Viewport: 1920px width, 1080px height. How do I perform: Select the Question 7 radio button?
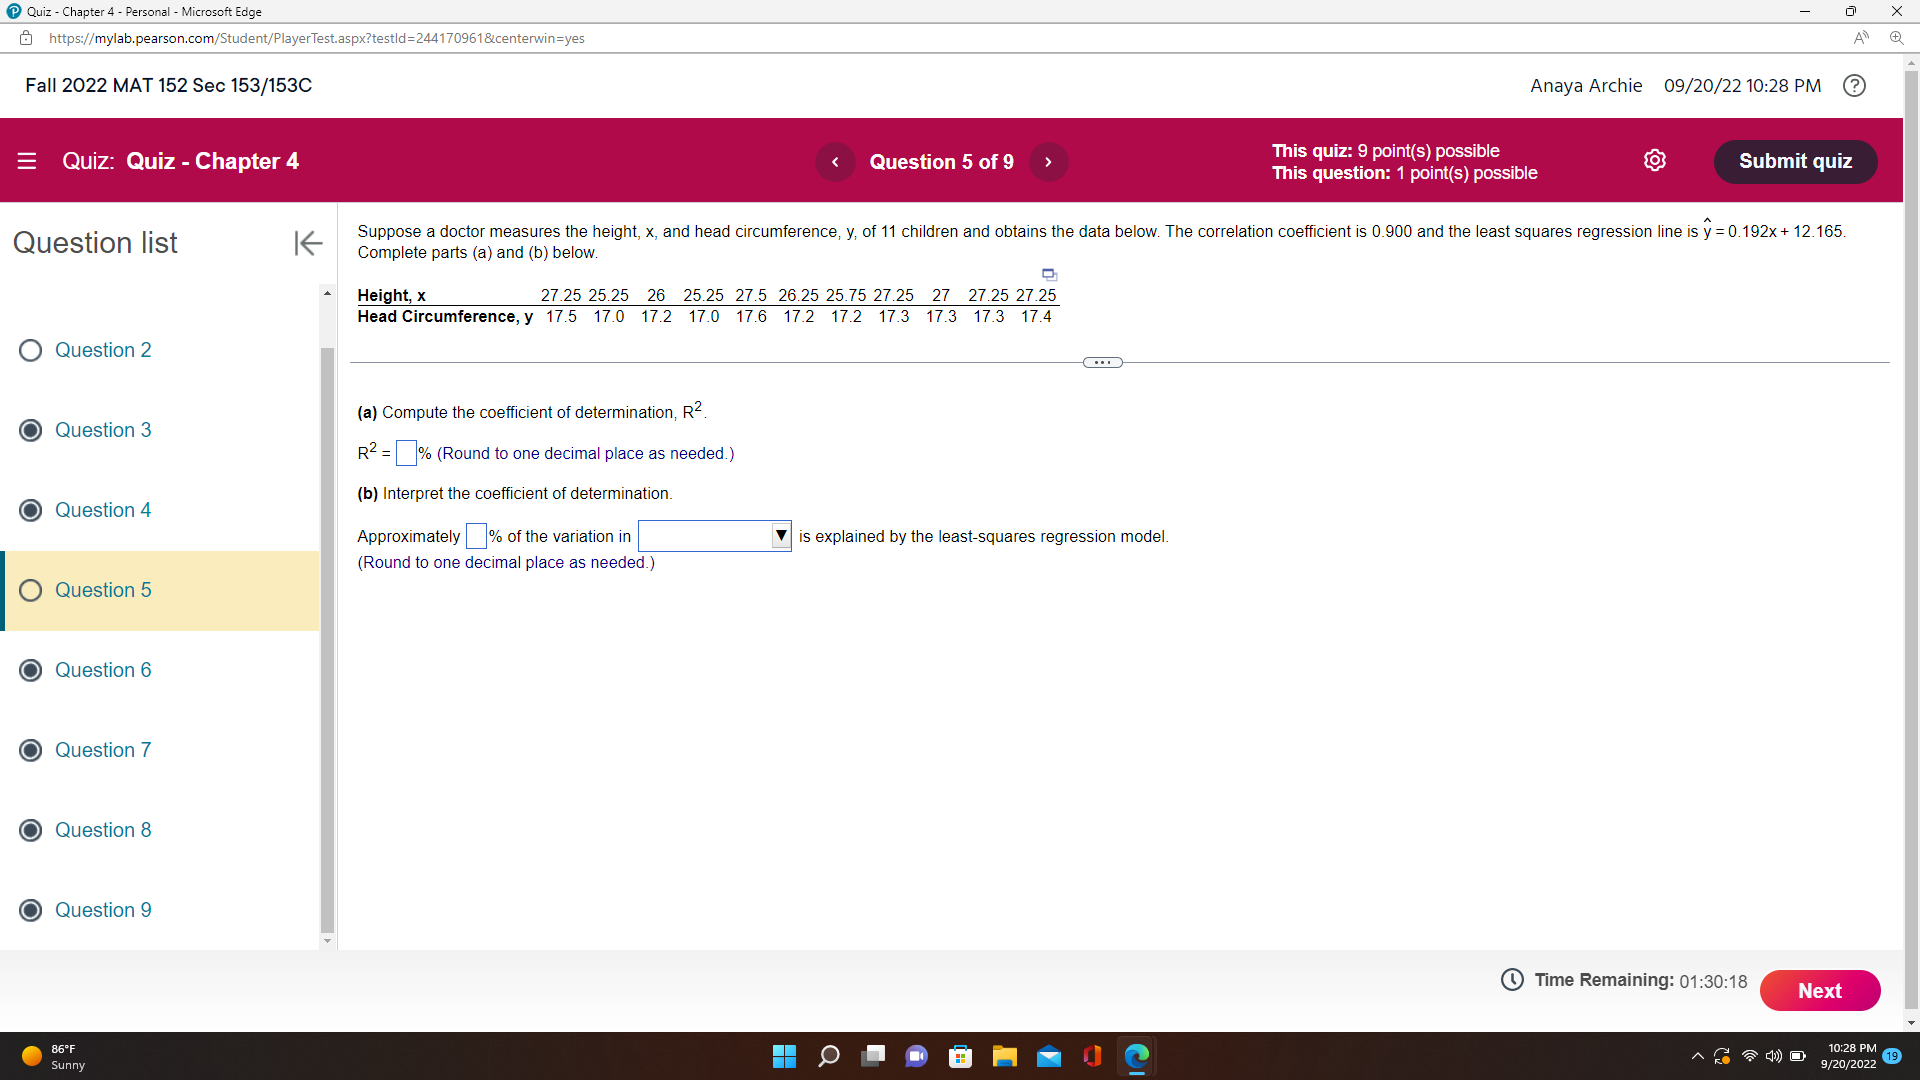point(30,750)
